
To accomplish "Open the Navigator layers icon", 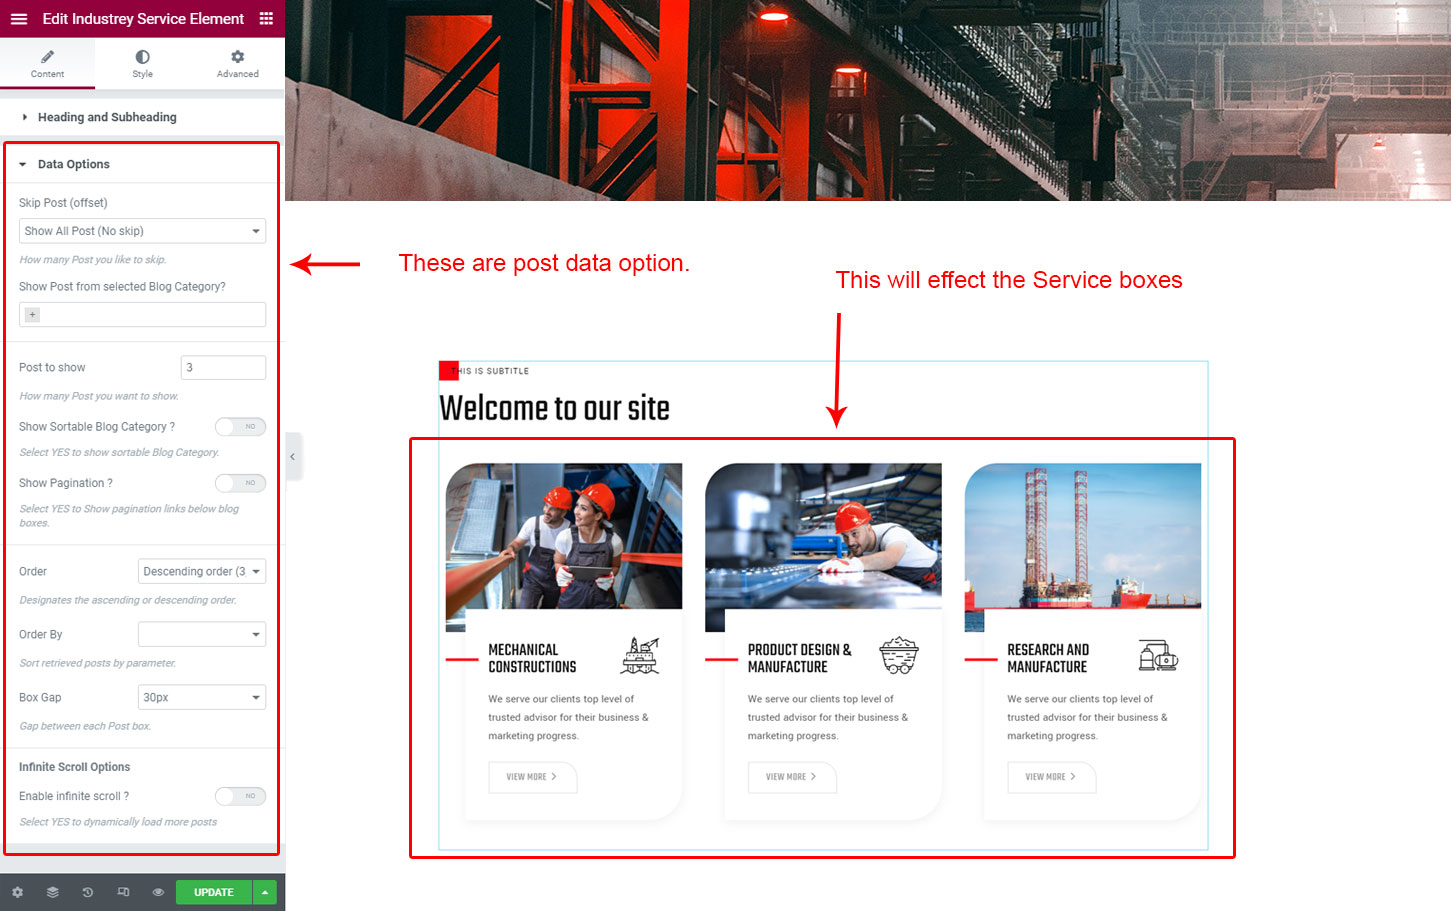I will pyautogui.click(x=53, y=892).
